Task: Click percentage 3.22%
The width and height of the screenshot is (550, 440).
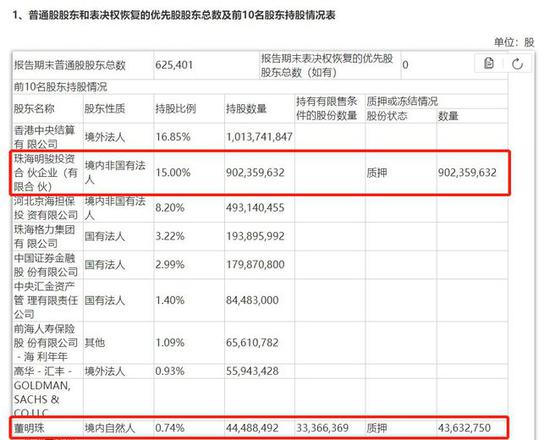Action: tap(170, 236)
